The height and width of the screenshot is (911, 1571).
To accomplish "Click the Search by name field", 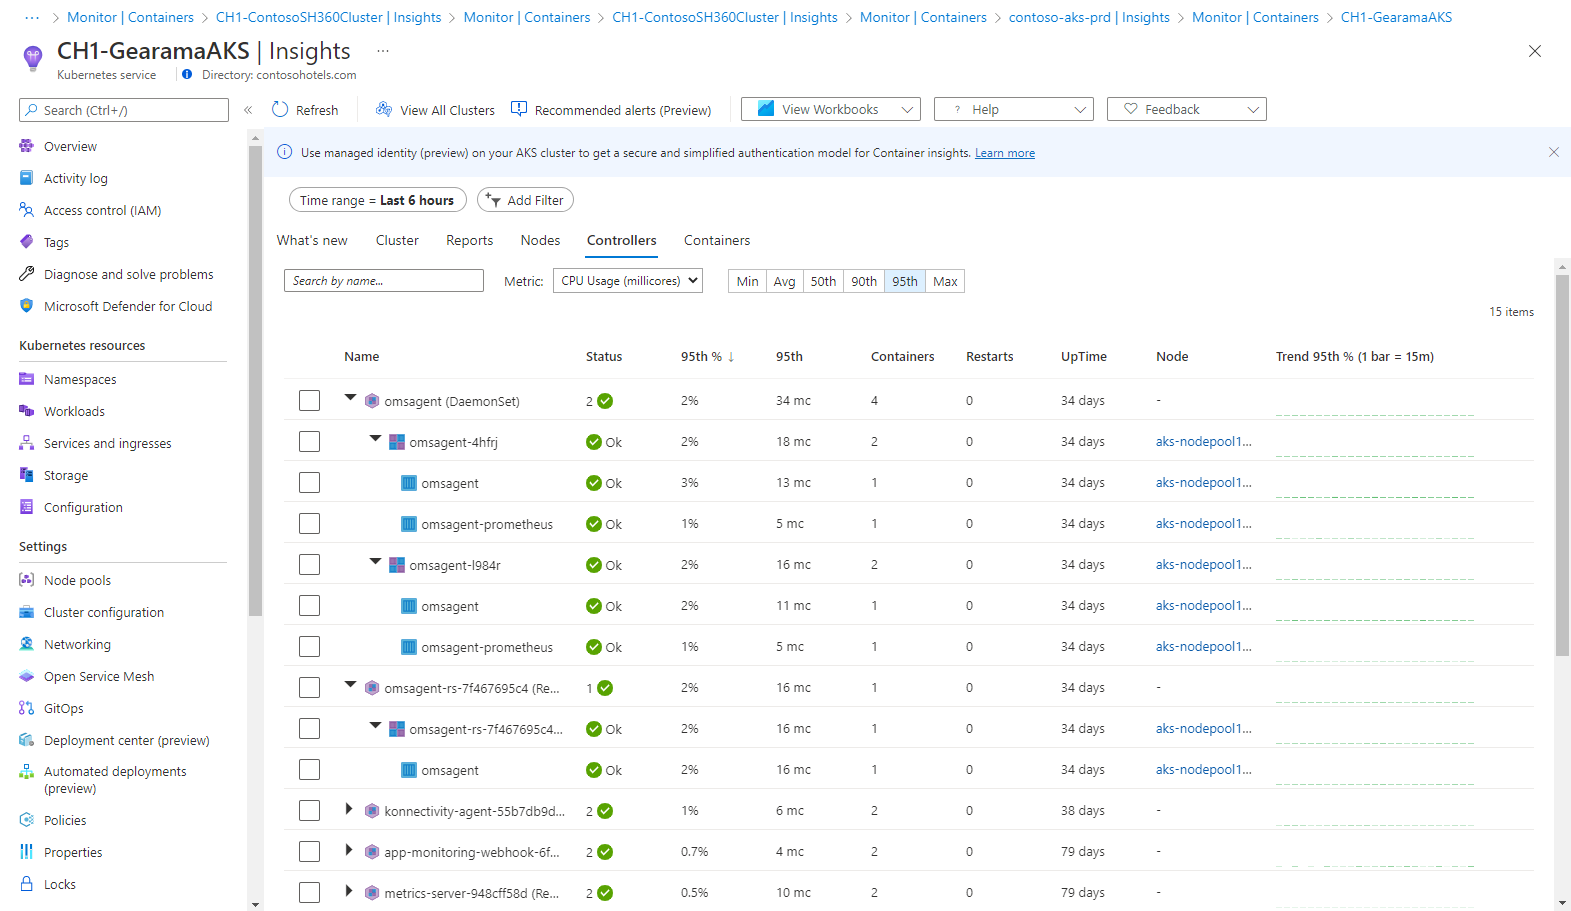I will (x=383, y=281).
